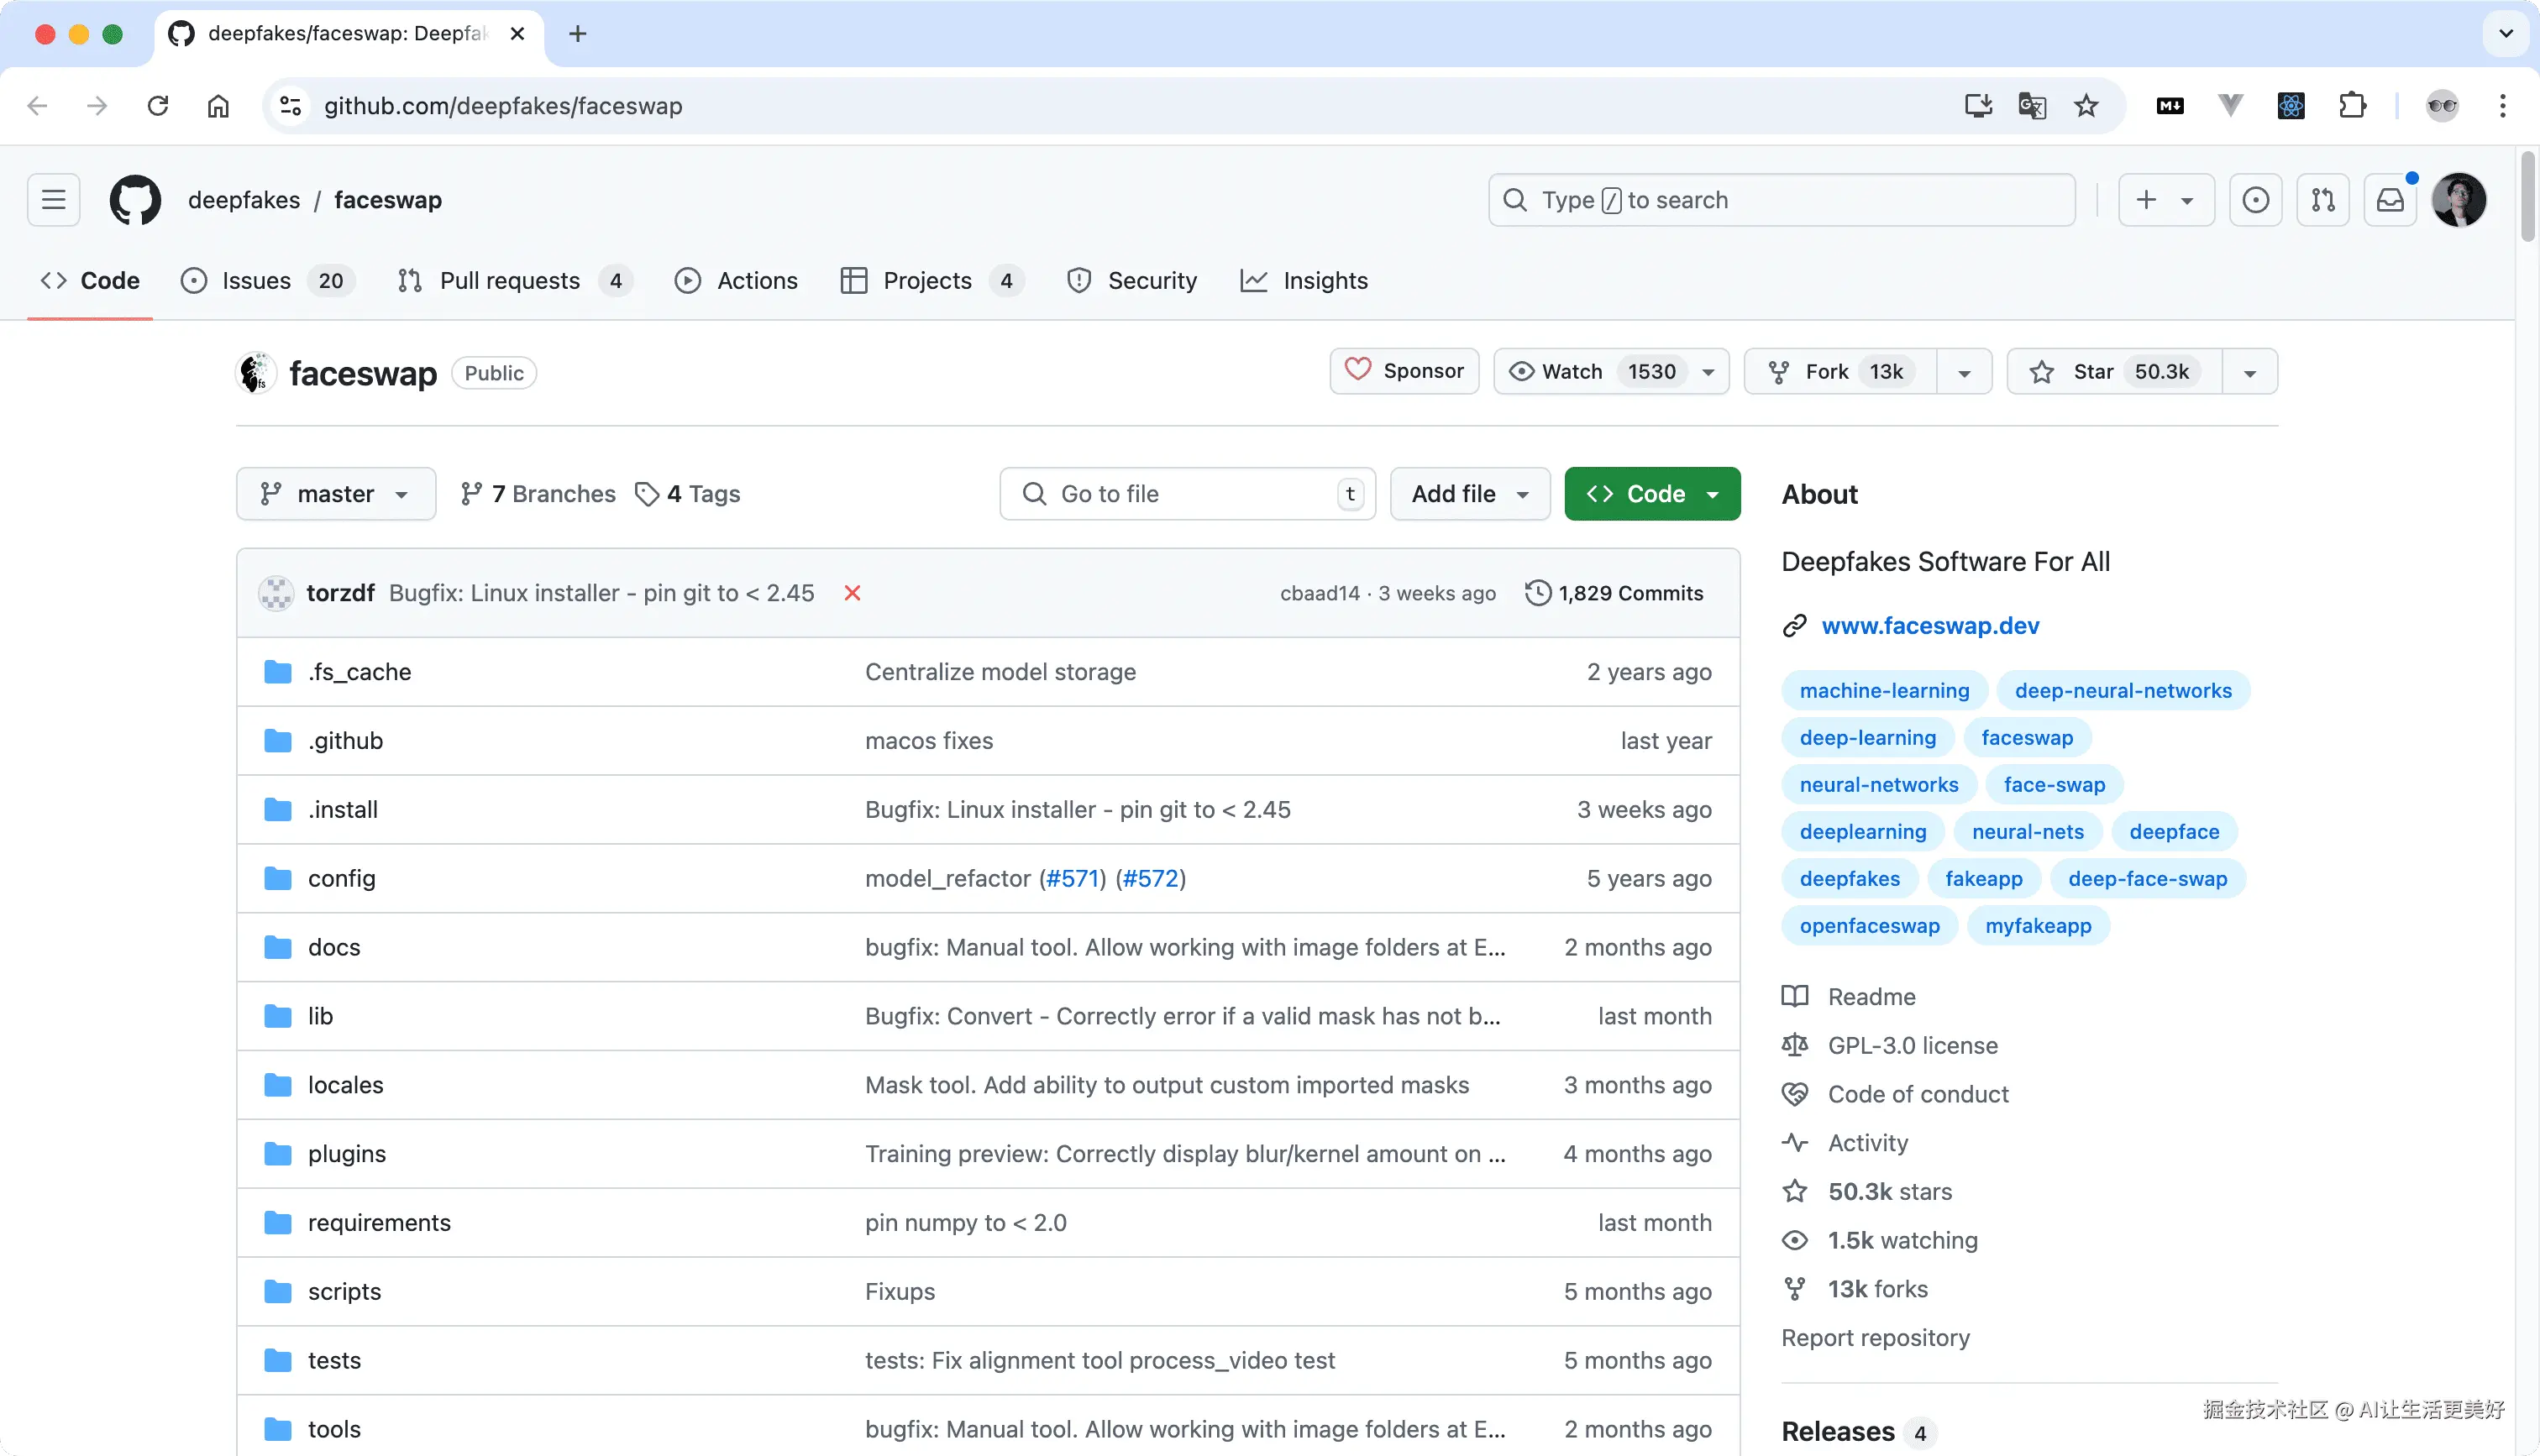
Task: Open the GPL-3.0 license link
Action: coord(1912,1046)
